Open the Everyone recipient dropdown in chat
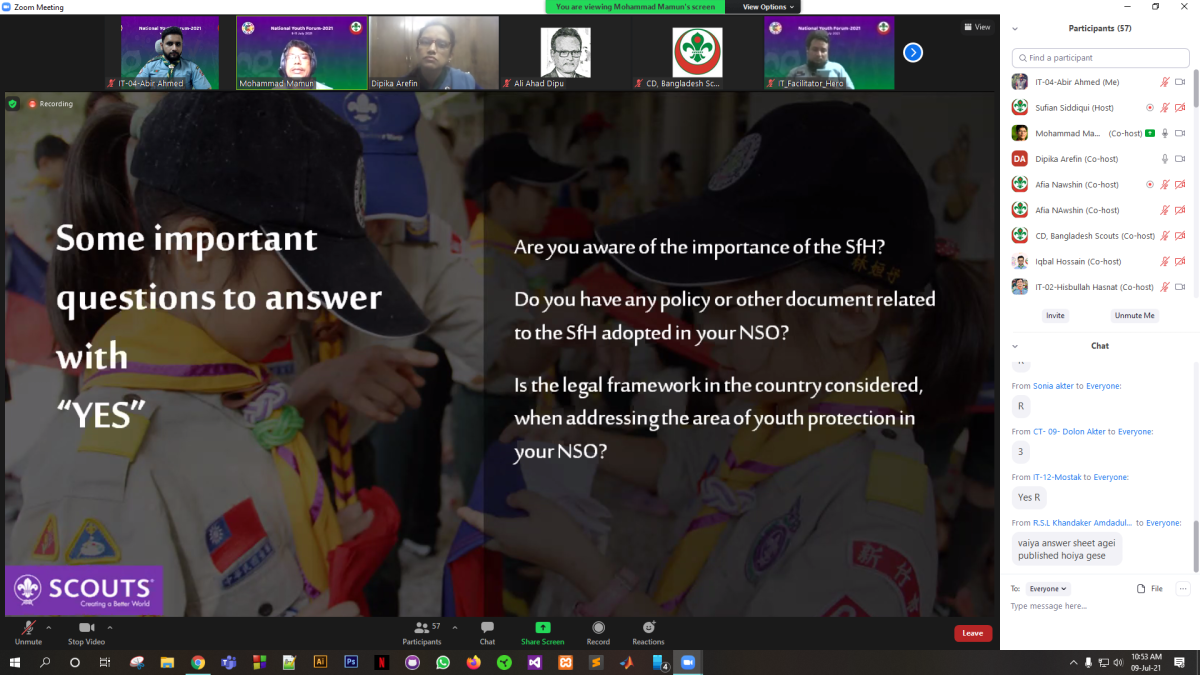Screen dimensions: 1200x675 (1049, 589)
